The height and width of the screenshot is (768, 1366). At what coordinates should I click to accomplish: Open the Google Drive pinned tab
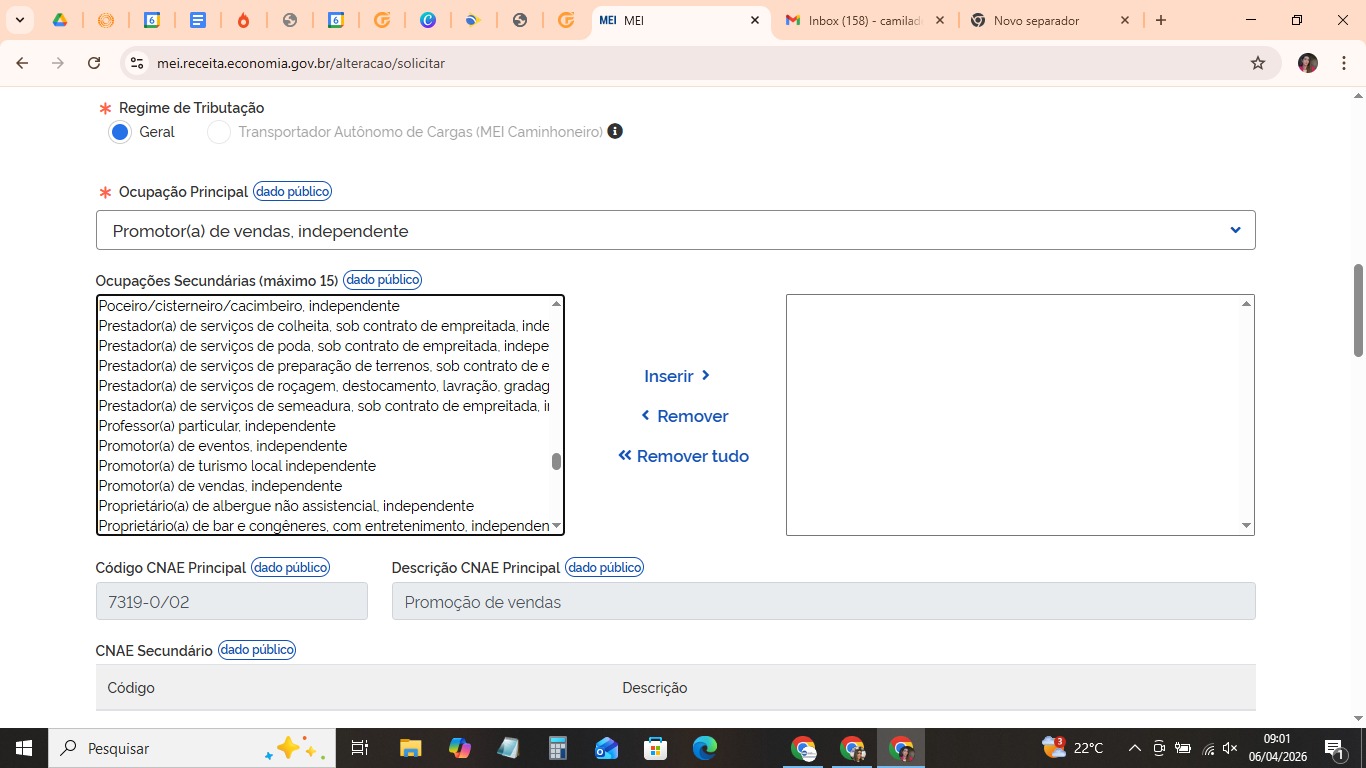(x=60, y=20)
